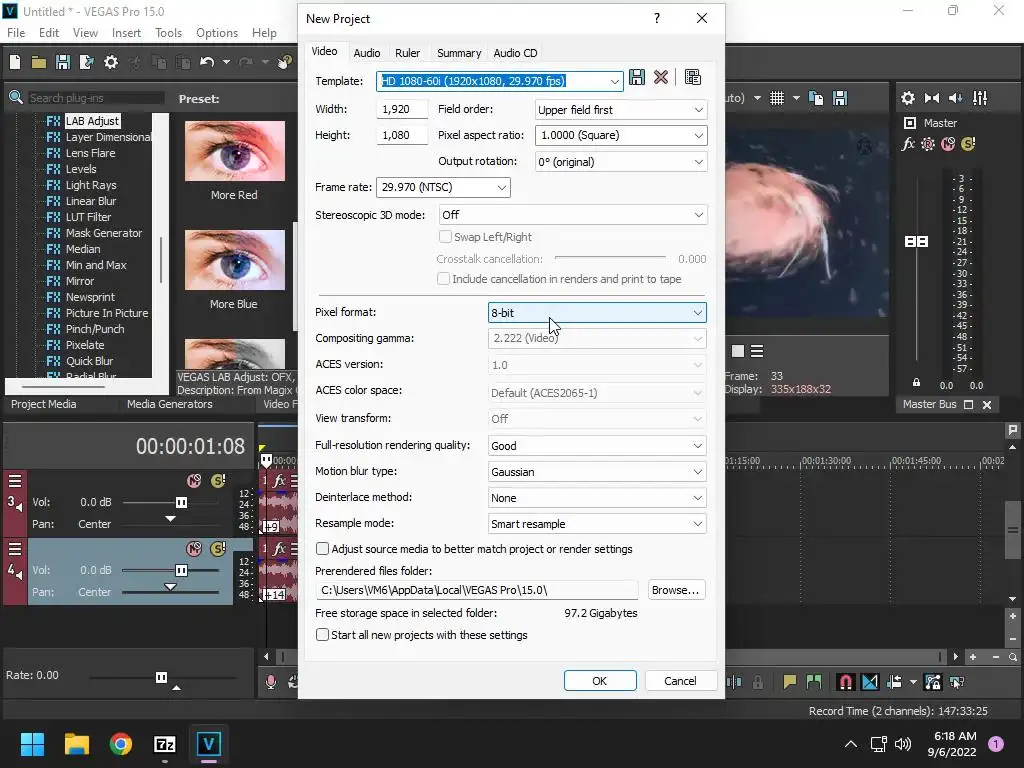Open Project Properties gear icon in toolbar
This screenshot has width=1024, height=768.
[x=111, y=62]
